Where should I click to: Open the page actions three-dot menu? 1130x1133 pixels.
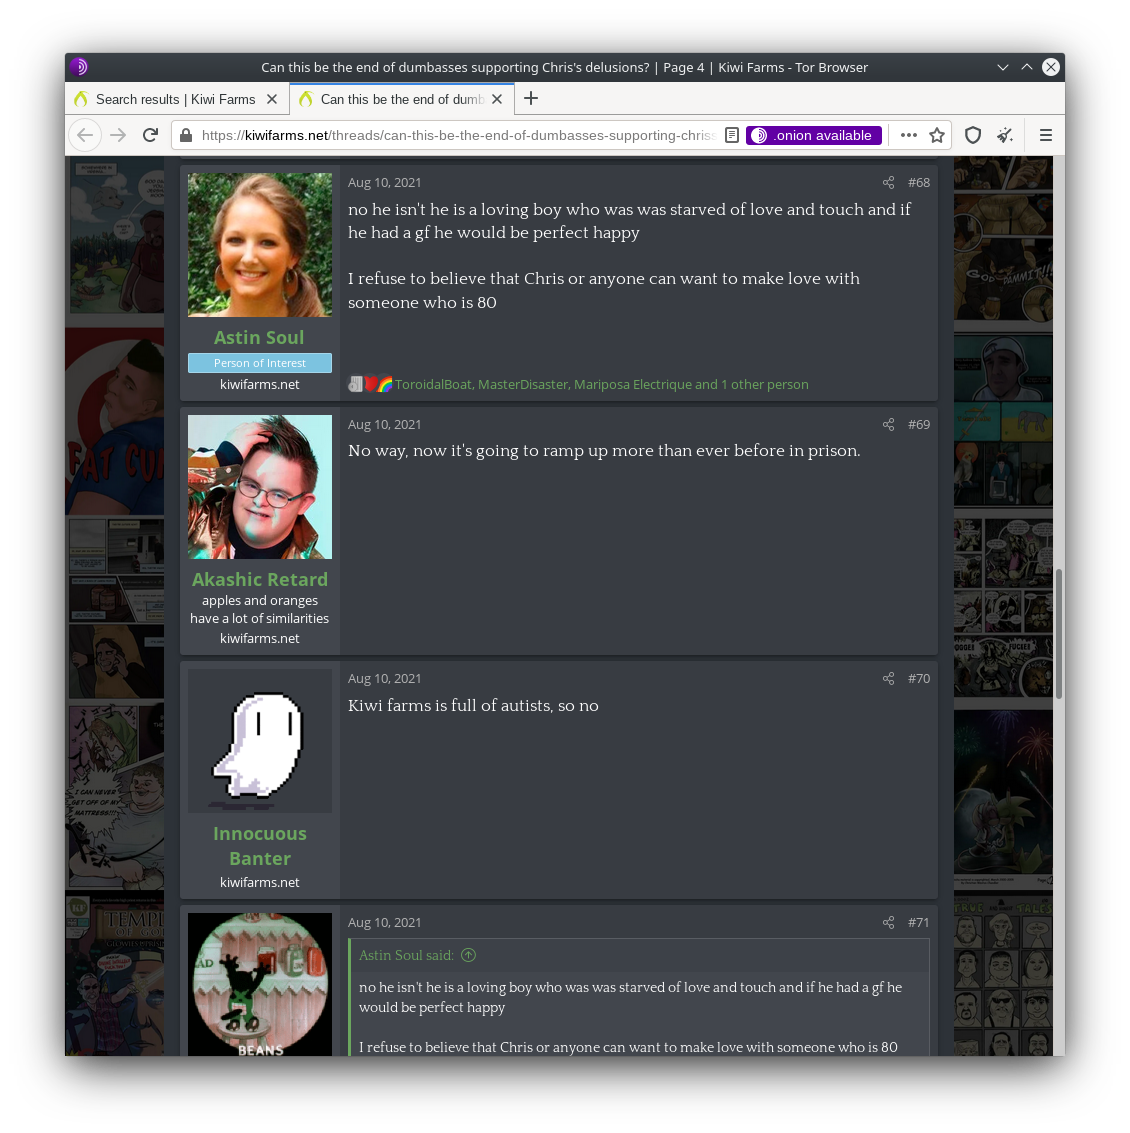pos(909,135)
